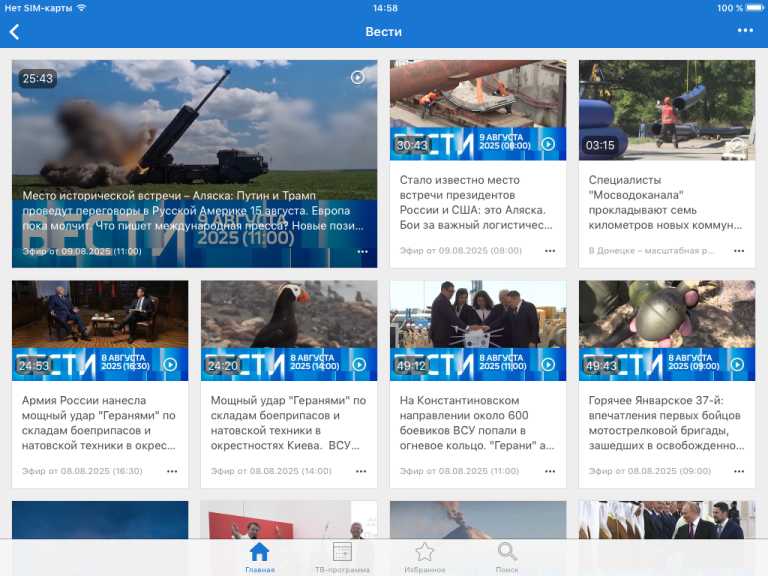Open headline 'Специалисты "Мосводоканала" прокладывают'
This screenshot has width=768, height=576.
pyautogui.click(x=665, y=202)
